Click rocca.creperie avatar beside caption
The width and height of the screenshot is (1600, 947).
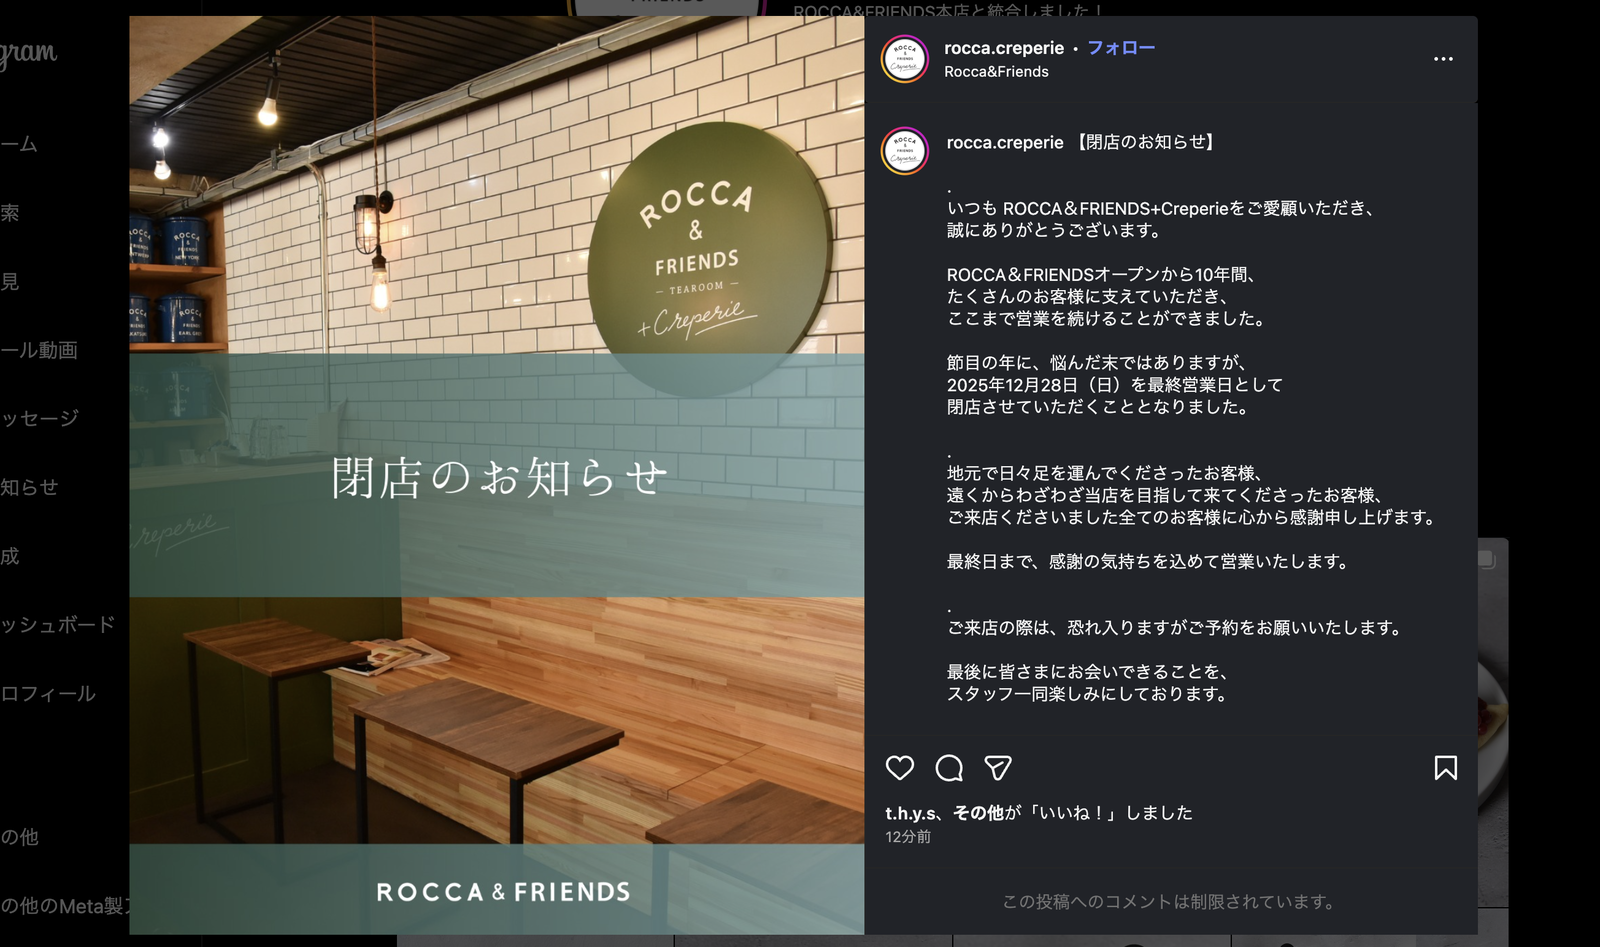(x=904, y=151)
